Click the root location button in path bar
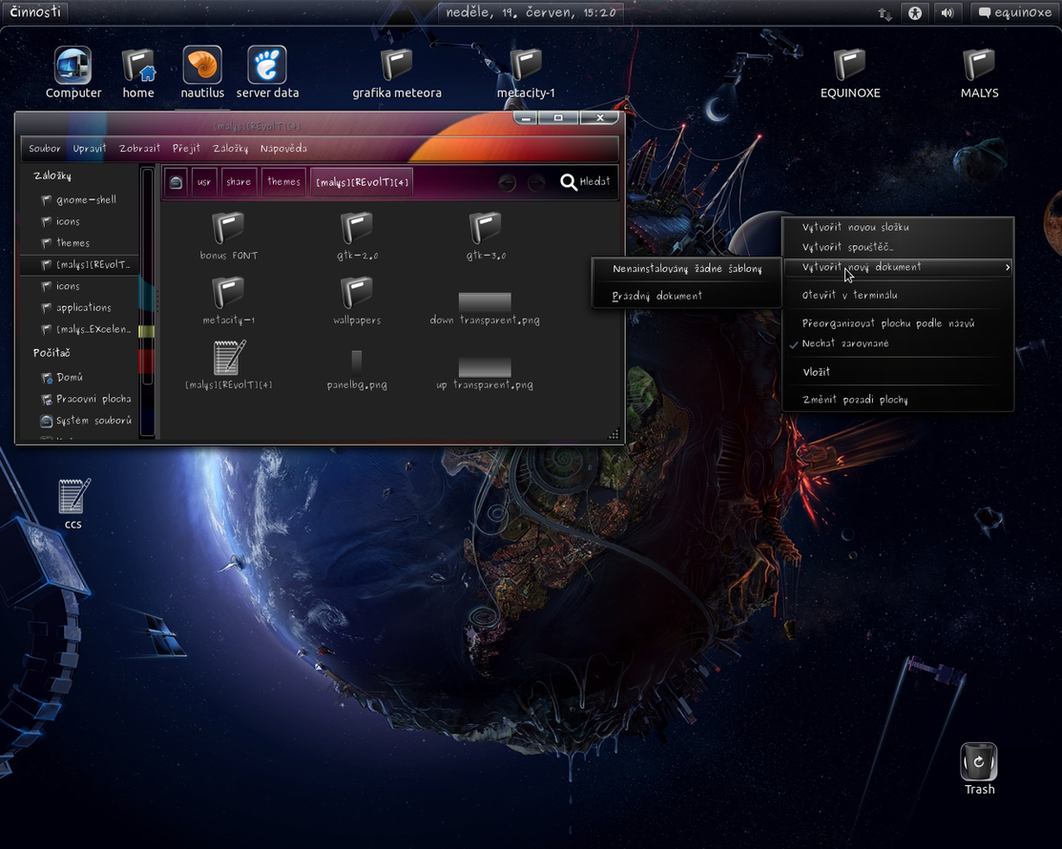 point(176,182)
